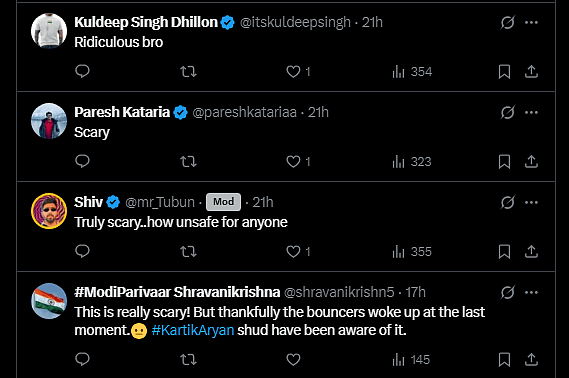The image size is (569, 378).
Task: Open the #KartikAryan hashtag link
Action: pyautogui.click(x=193, y=330)
